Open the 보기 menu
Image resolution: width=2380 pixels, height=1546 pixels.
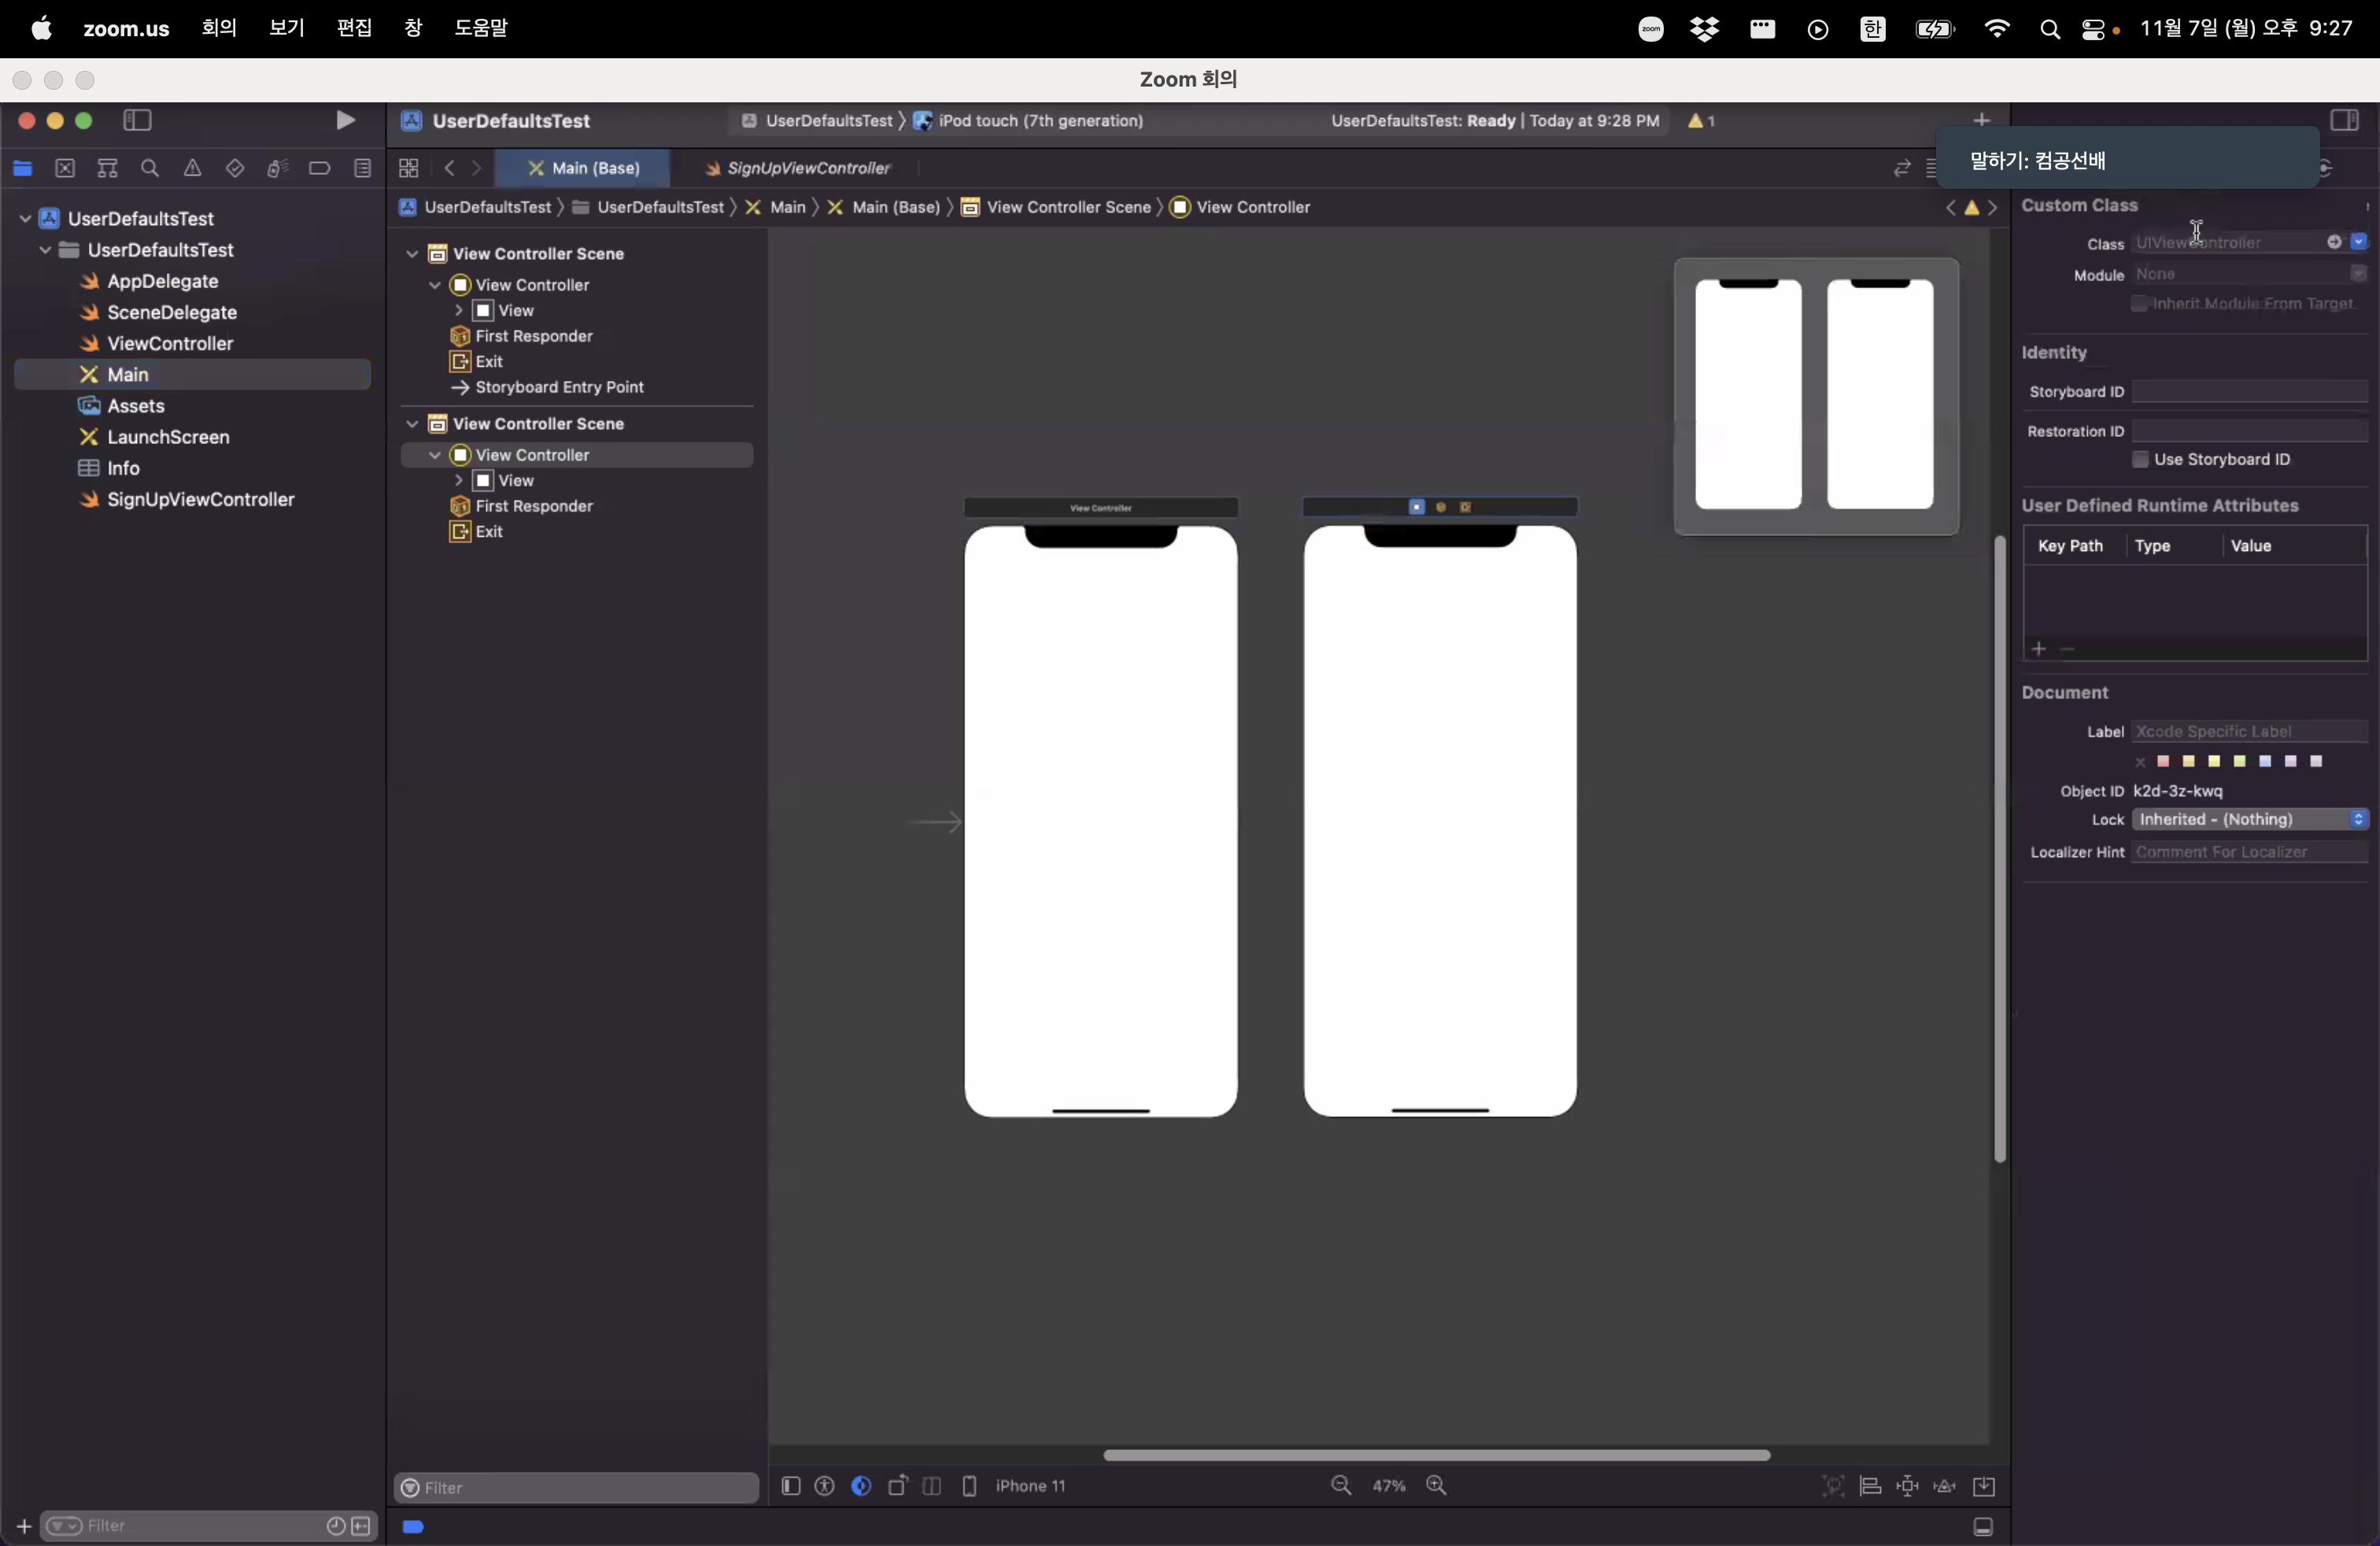tap(287, 28)
